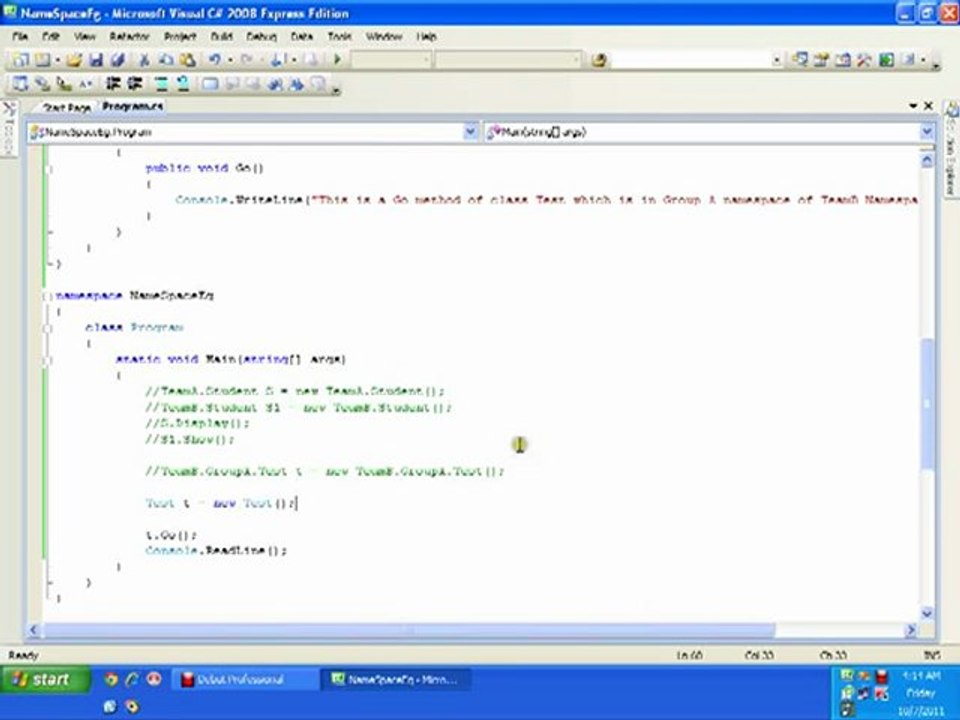This screenshot has height=720, width=960.
Task: Comment out the selected lines icon
Action: 161,84
